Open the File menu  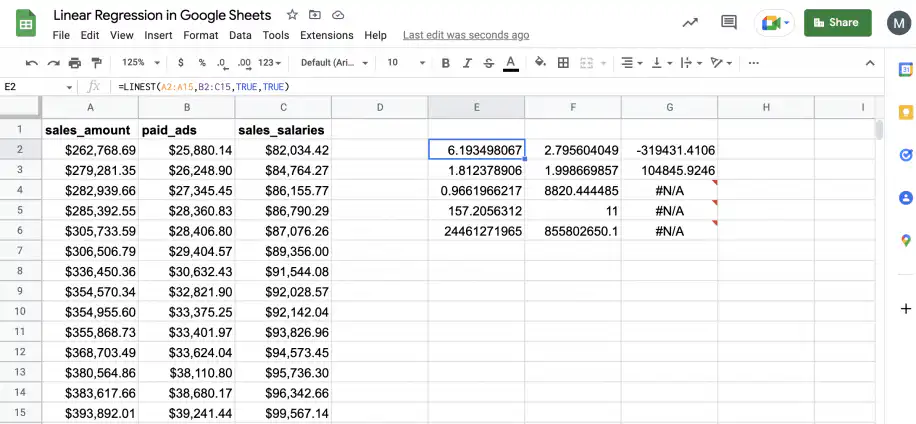[61, 35]
